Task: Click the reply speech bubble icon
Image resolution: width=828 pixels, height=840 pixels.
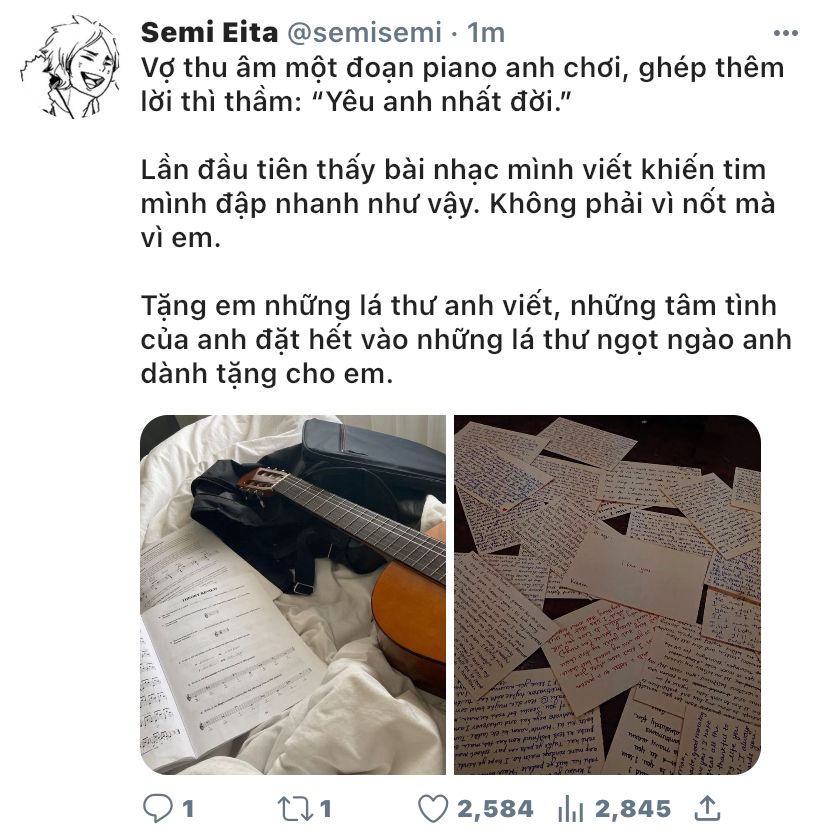Action: pyautogui.click(x=158, y=808)
